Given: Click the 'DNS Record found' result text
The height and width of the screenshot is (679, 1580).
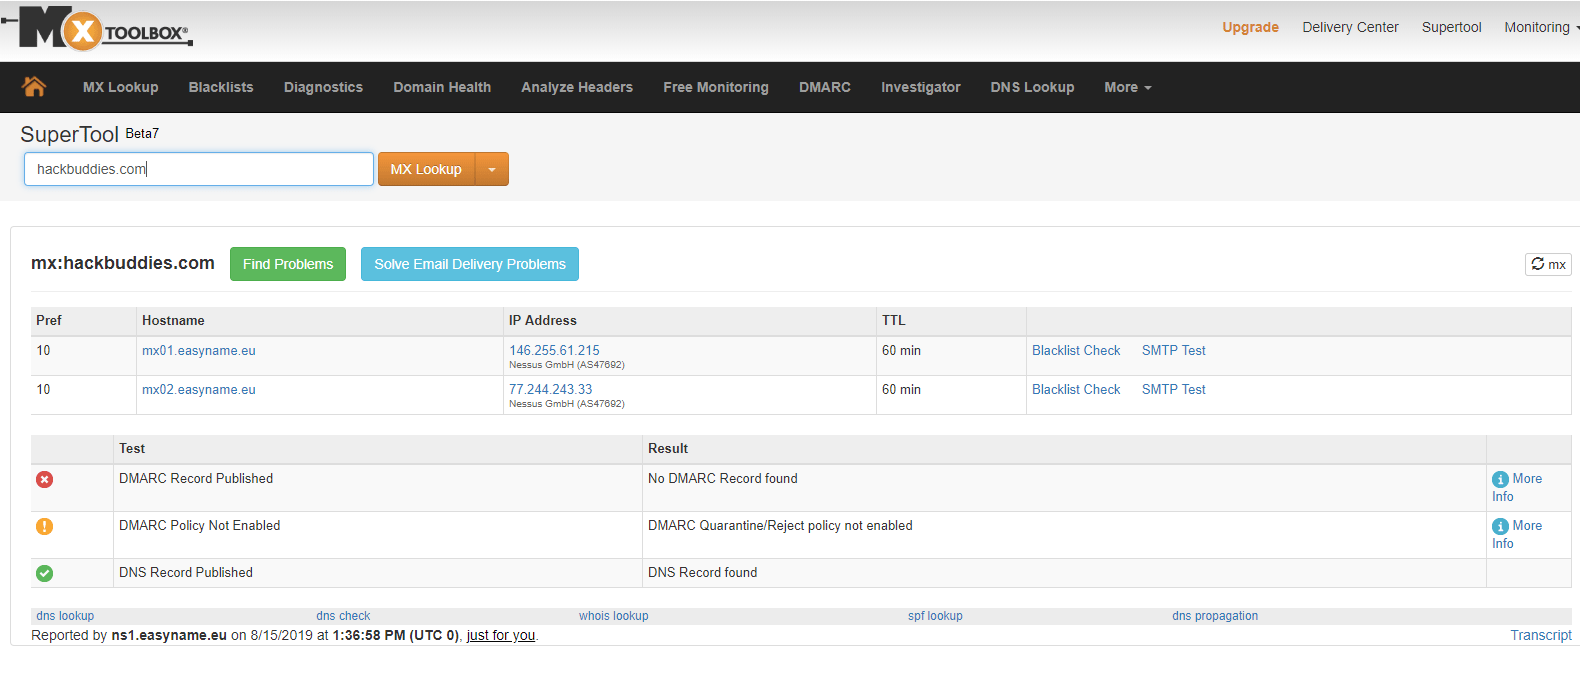Looking at the screenshot, I should (x=702, y=573).
